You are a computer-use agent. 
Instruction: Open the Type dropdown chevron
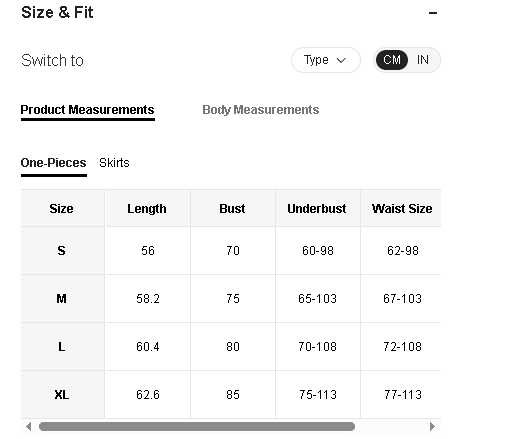(x=341, y=60)
